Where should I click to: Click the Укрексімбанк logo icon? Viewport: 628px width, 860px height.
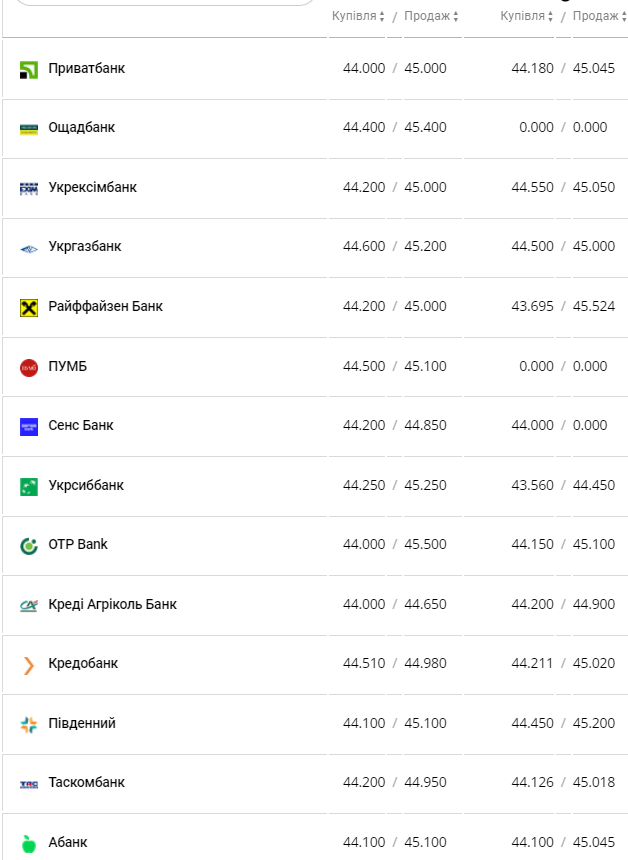[x=28, y=188]
